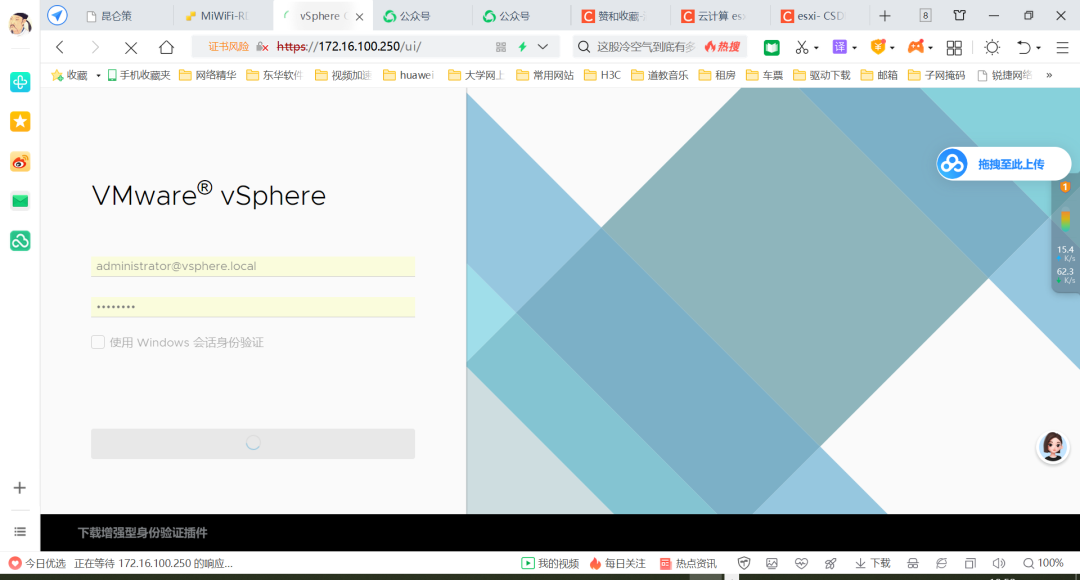Viewport: 1080px width, 580px height.
Task: Click the 下载增强型身份验证插件 link
Action: [143, 532]
